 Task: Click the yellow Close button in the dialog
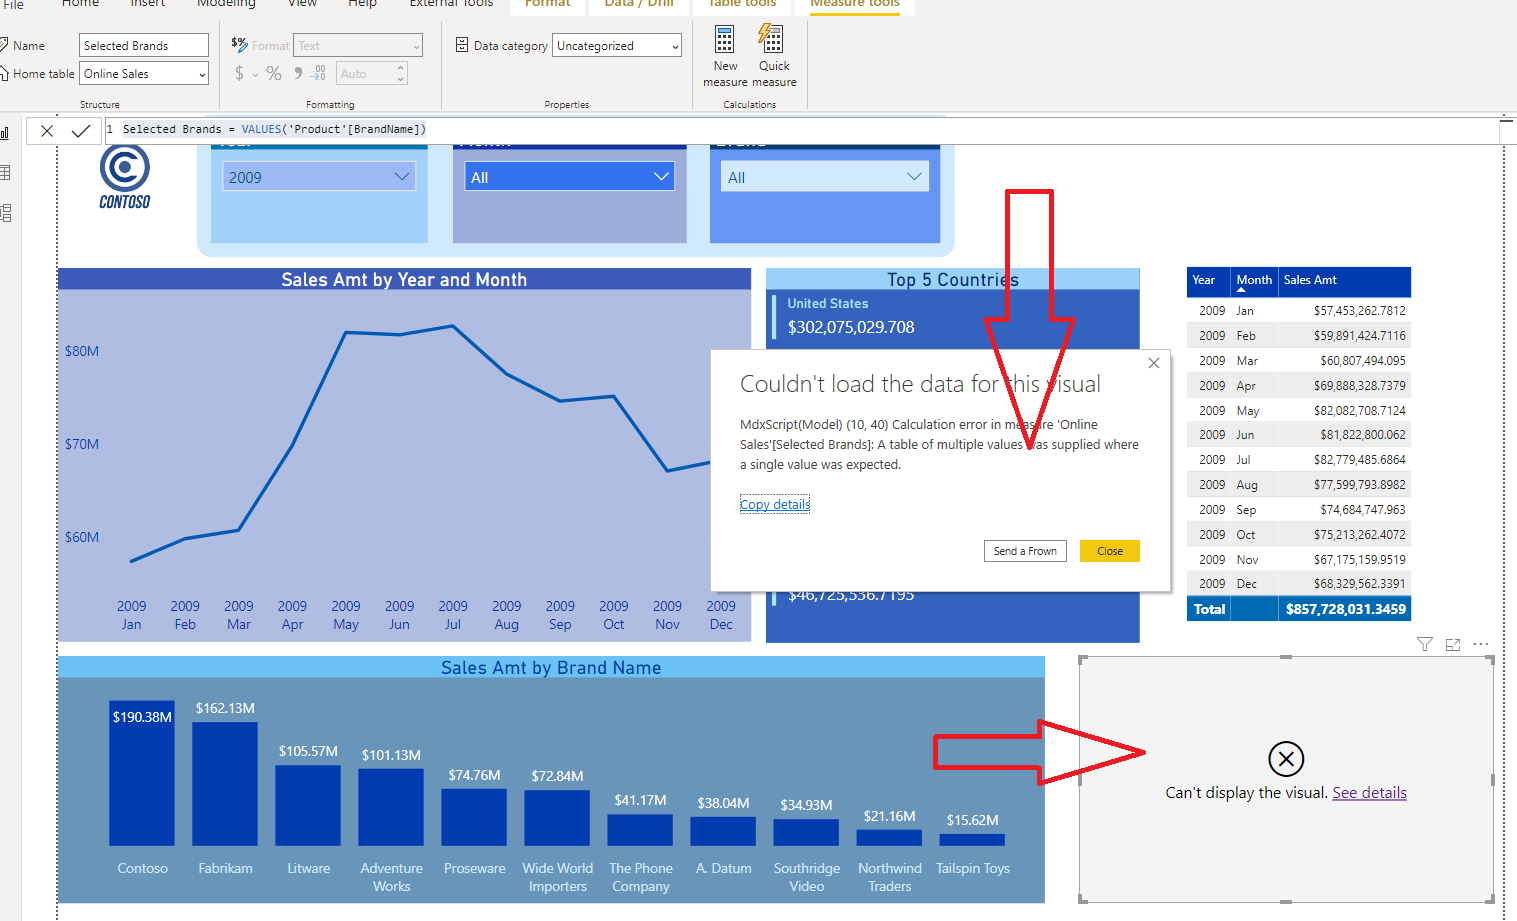click(x=1110, y=551)
